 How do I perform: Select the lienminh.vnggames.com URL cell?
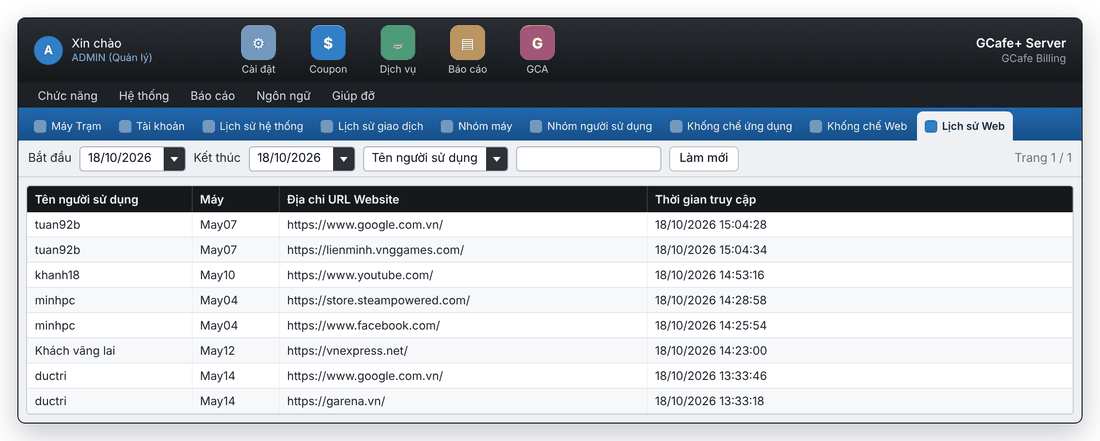coord(463,250)
